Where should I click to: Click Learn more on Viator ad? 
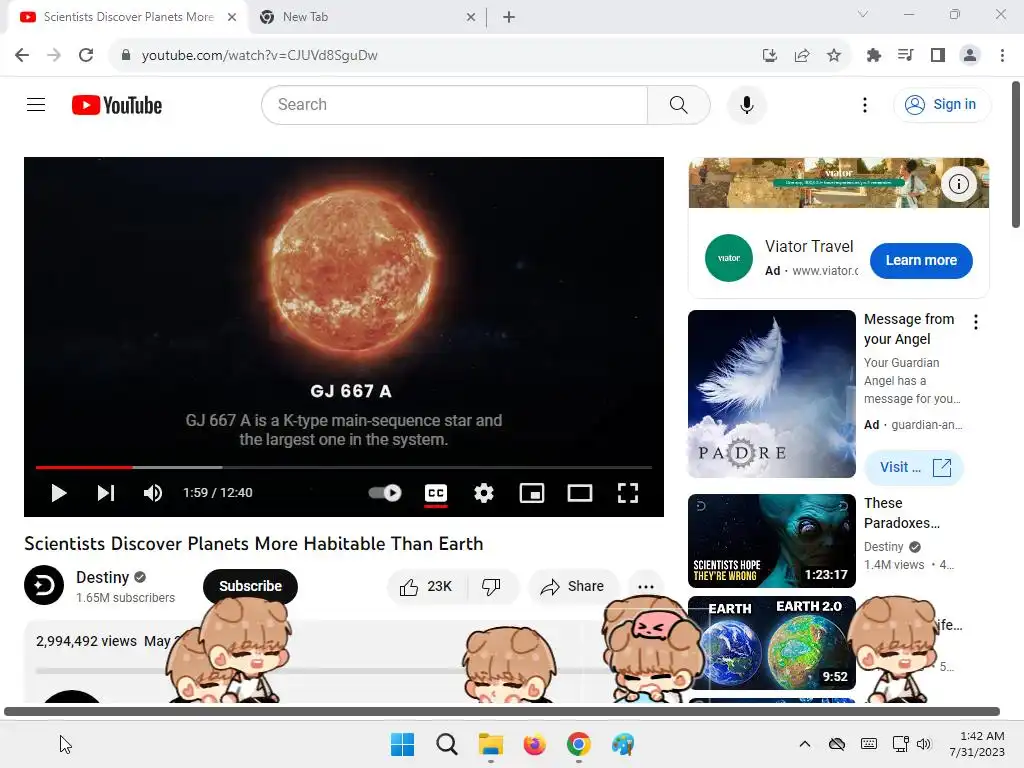(x=921, y=260)
